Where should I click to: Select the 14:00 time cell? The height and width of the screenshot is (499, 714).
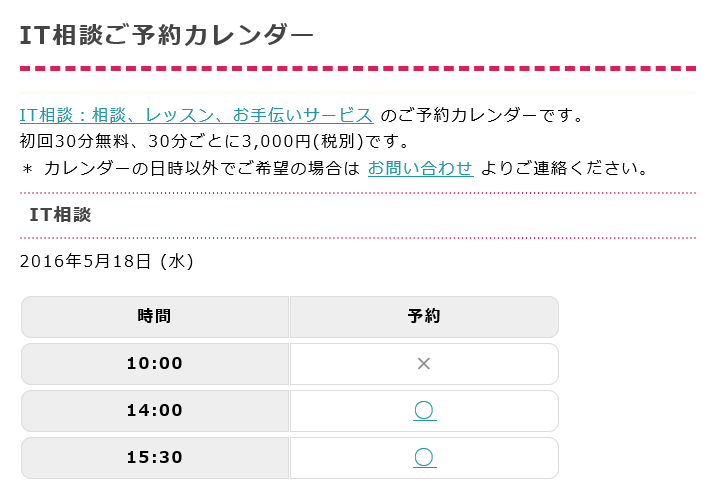point(155,411)
